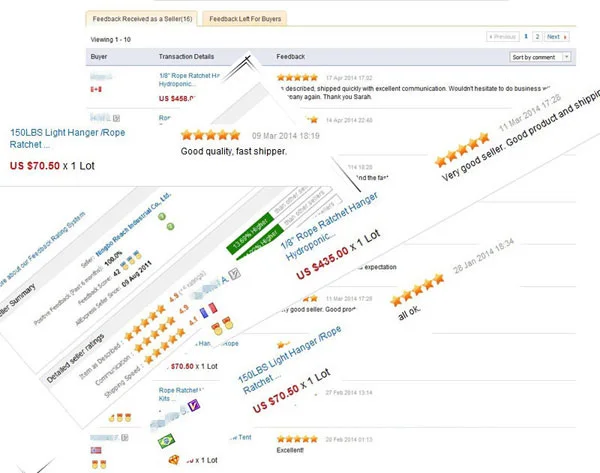
Task: Click the 27 Feb 2014 13:14 date
Action: point(349,393)
